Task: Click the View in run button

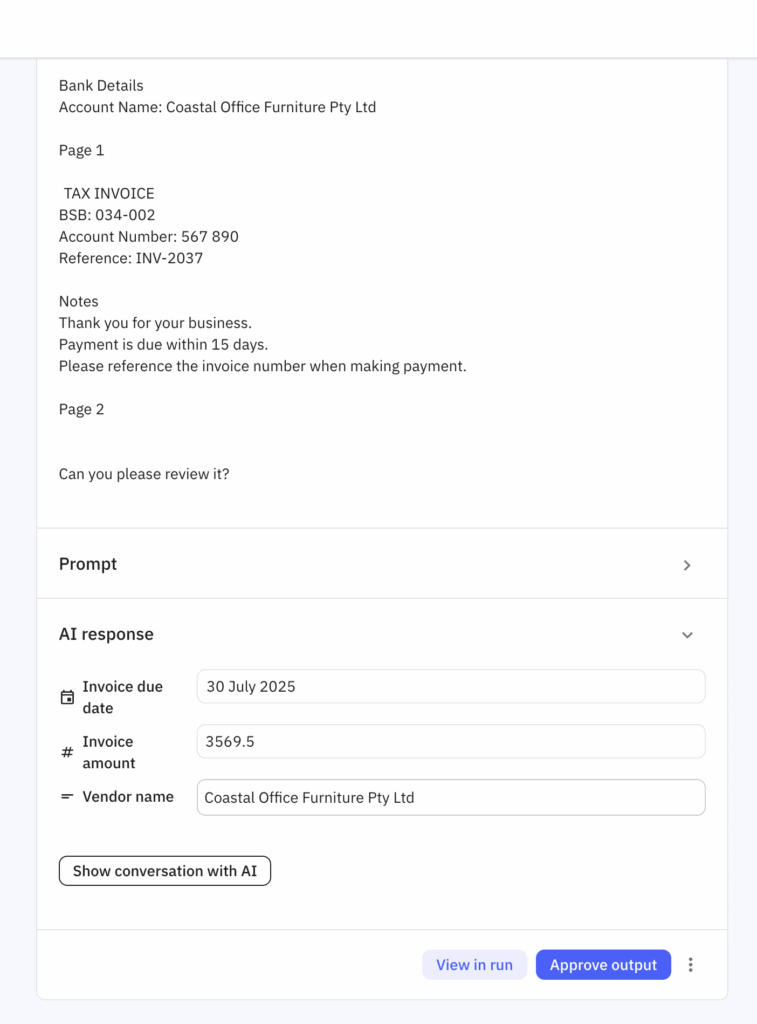Action: pyautogui.click(x=474, y=965)
